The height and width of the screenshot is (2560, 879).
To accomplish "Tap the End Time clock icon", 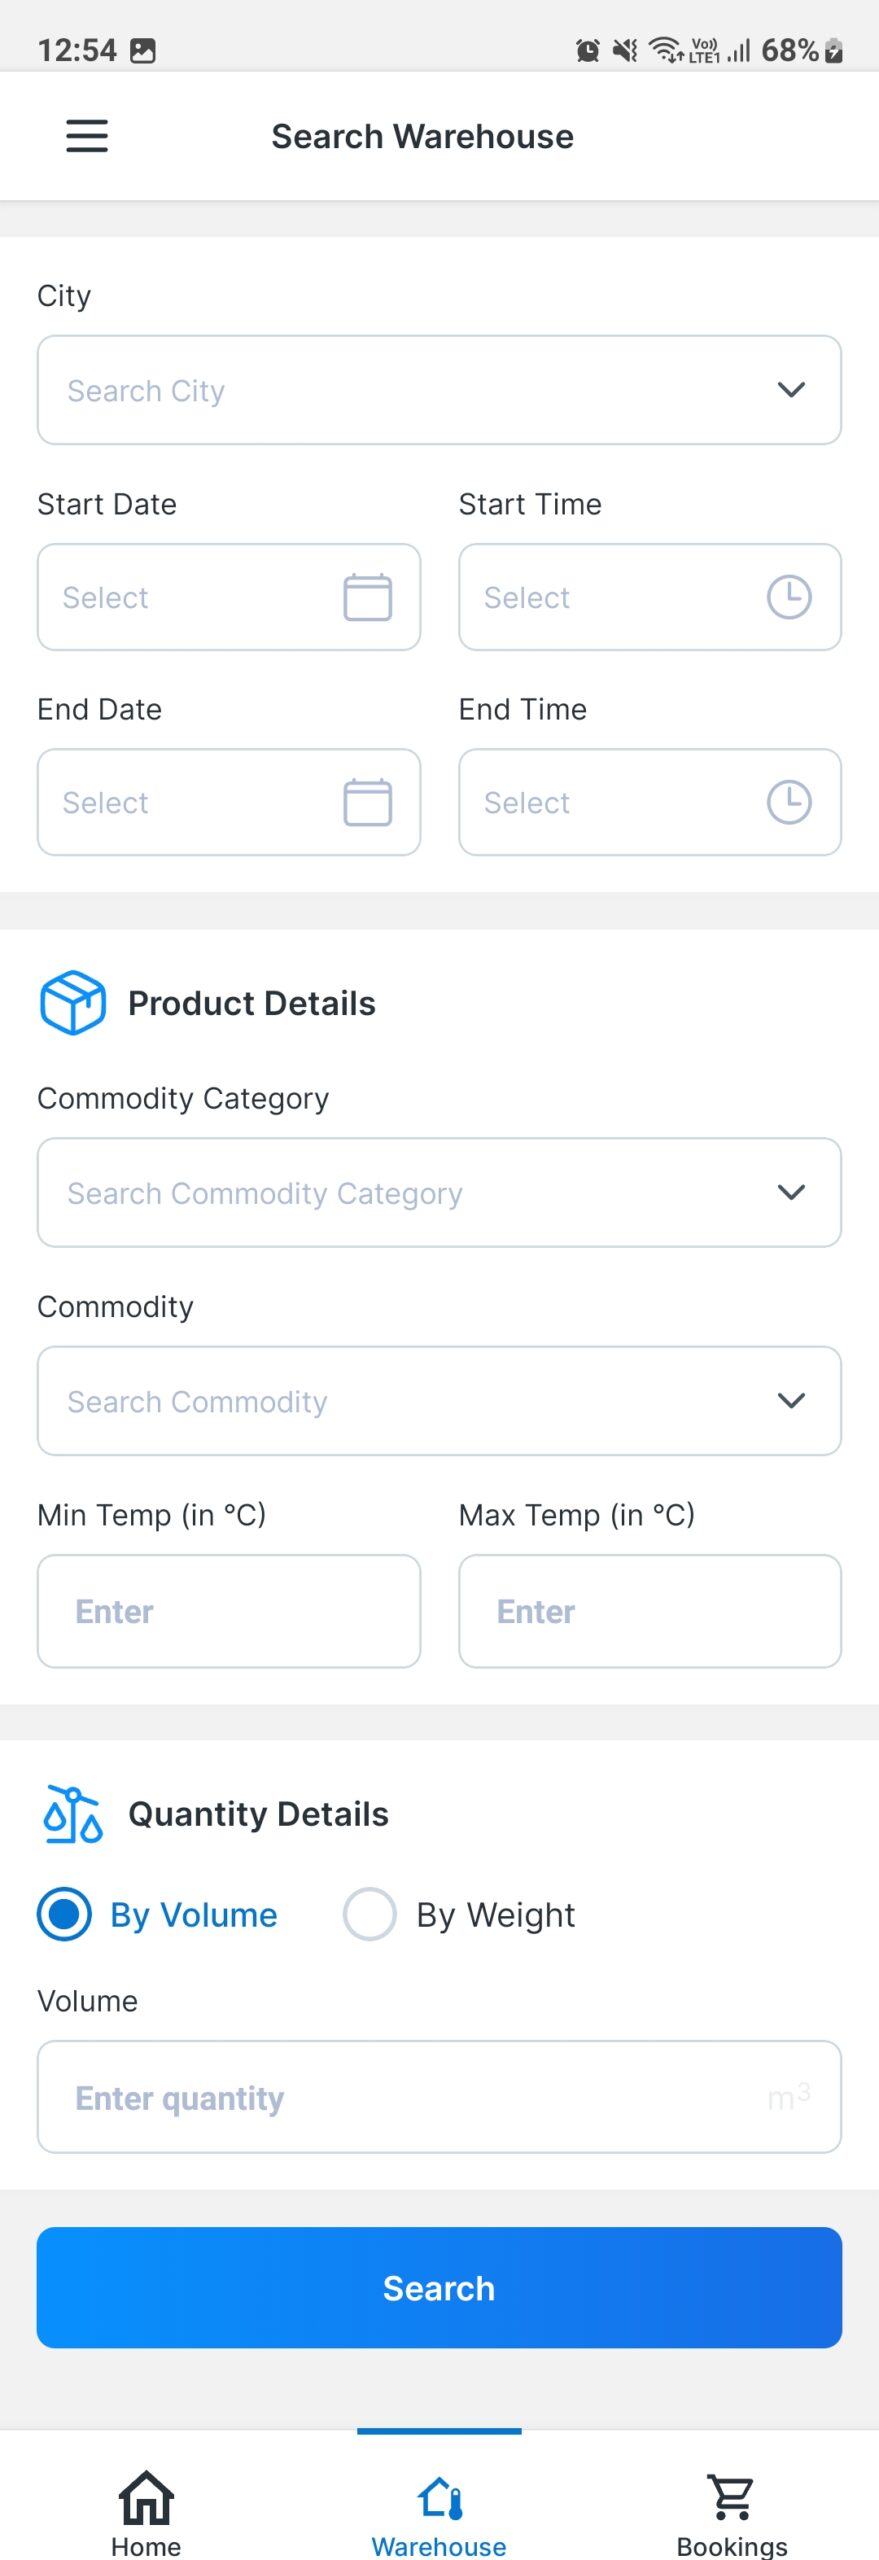I will coord(788,802).
